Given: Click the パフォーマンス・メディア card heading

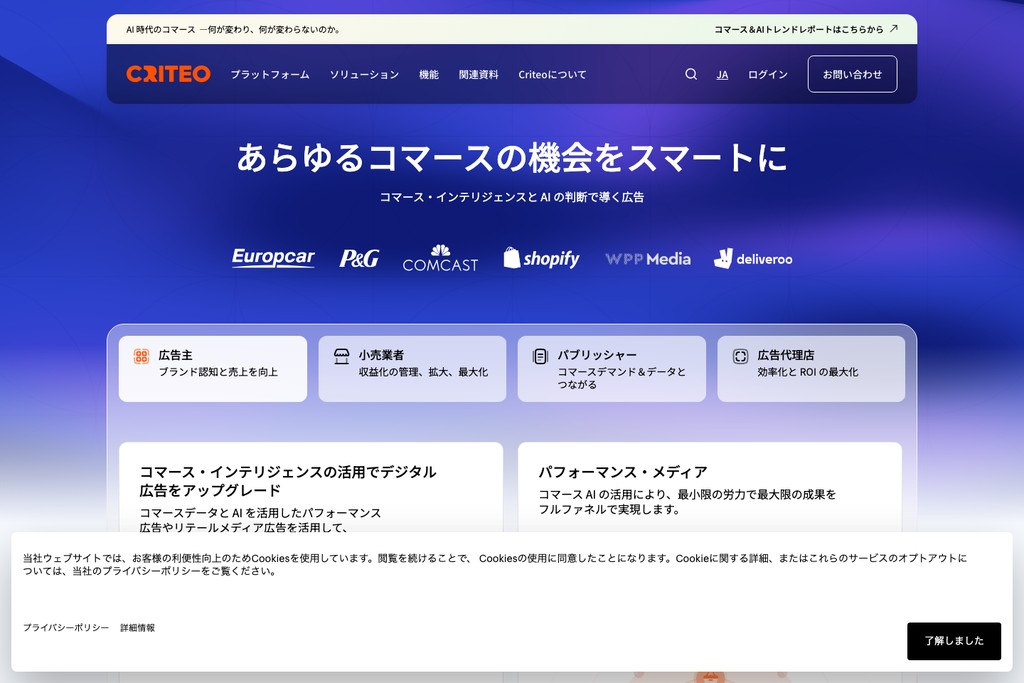Looking at the screenshot, I should point(622,471).
